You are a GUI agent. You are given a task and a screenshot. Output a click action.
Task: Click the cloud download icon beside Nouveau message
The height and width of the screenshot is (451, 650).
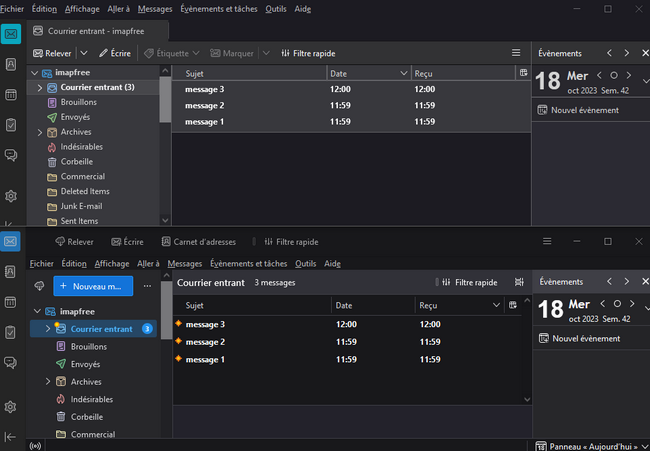[39, 286]
